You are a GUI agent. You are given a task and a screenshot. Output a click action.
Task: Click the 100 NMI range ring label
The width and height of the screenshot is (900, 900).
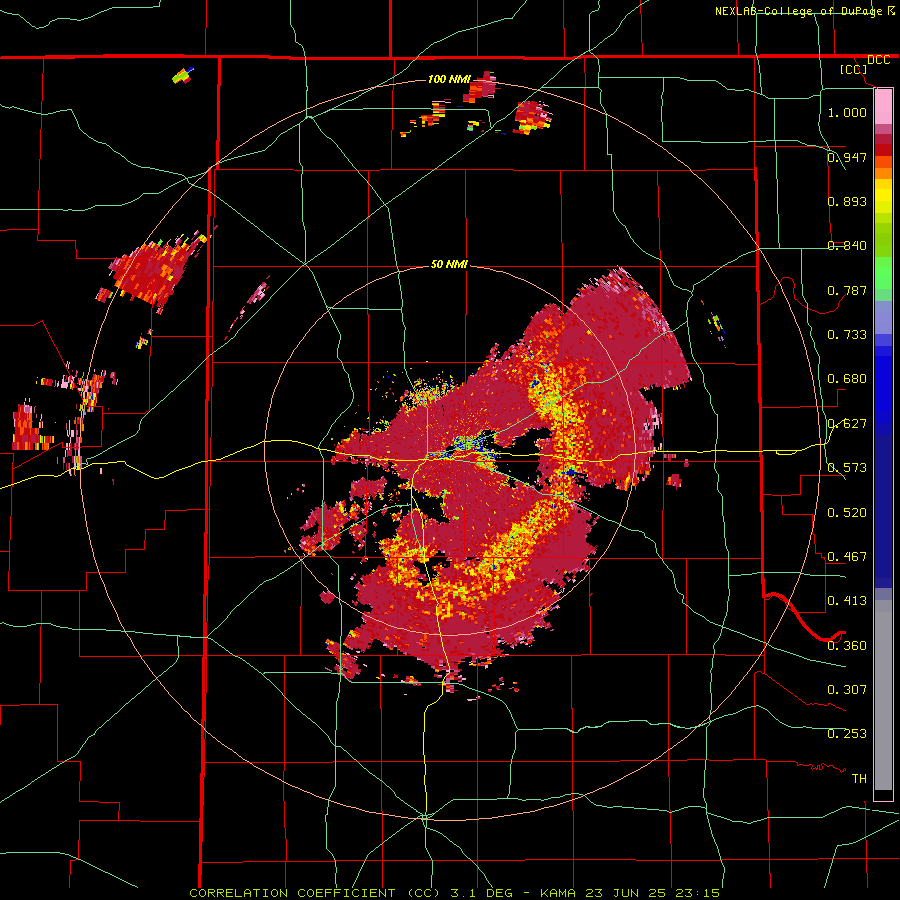click(x=449, y=79)
